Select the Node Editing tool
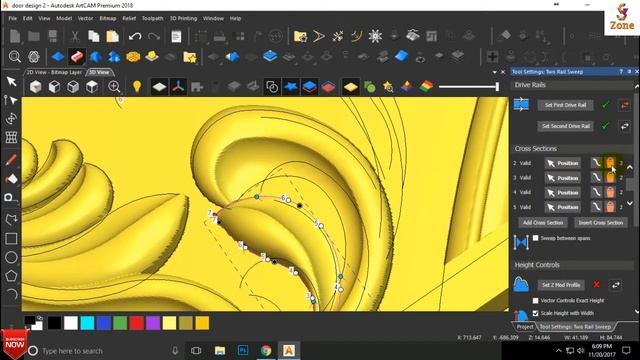This screenshot has width=640, height=360. [11, 100]
